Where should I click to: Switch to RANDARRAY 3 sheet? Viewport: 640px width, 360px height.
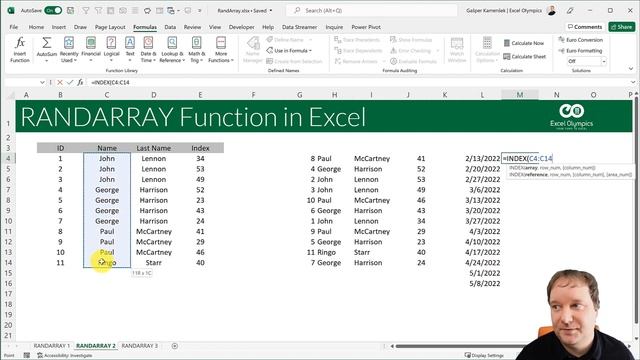(x=140, y=346)
